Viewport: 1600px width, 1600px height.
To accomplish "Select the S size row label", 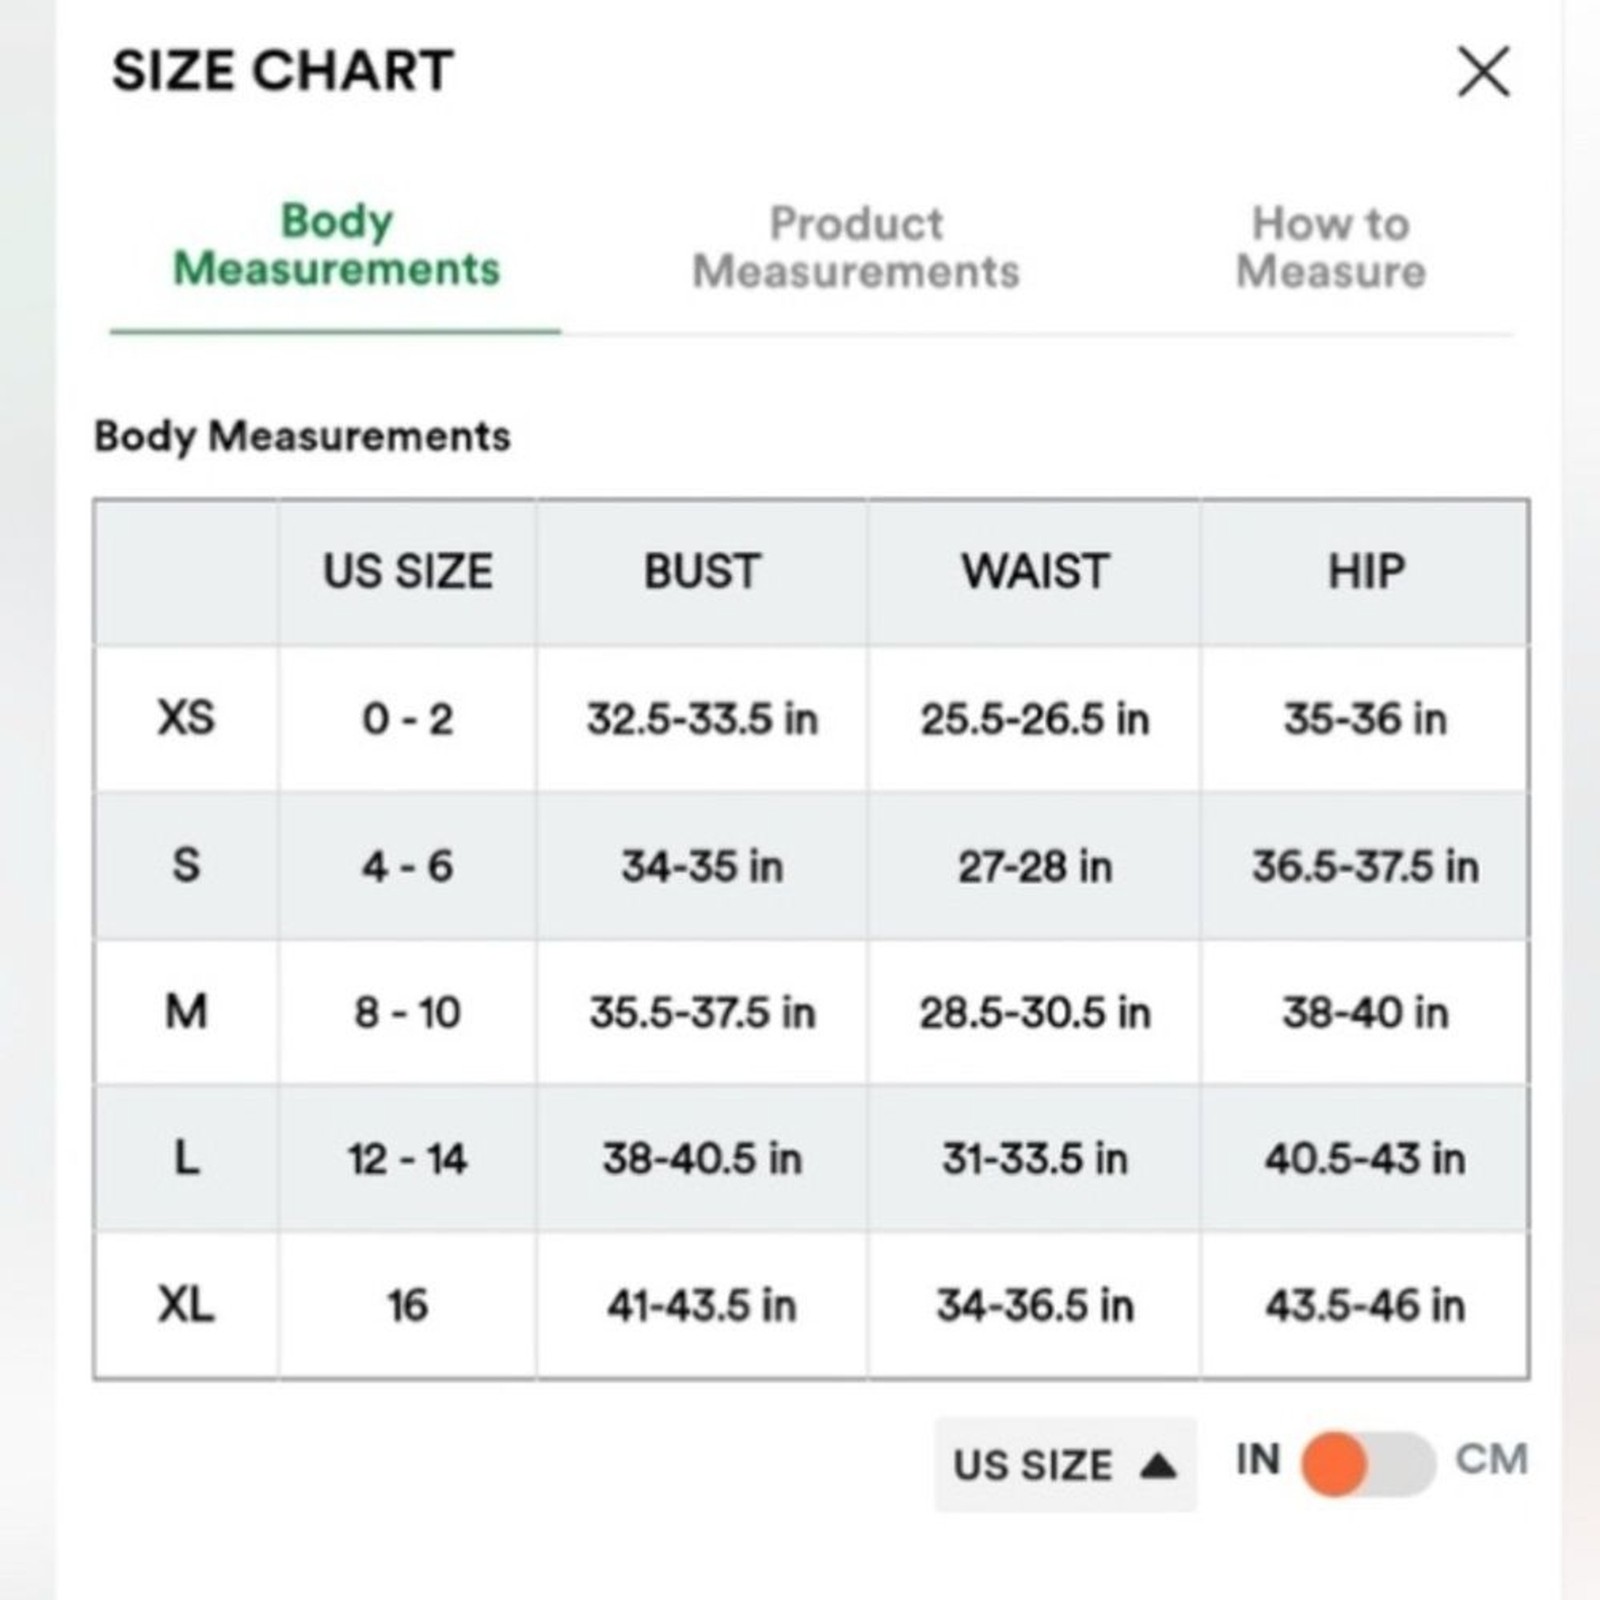I will click(186, 865).
